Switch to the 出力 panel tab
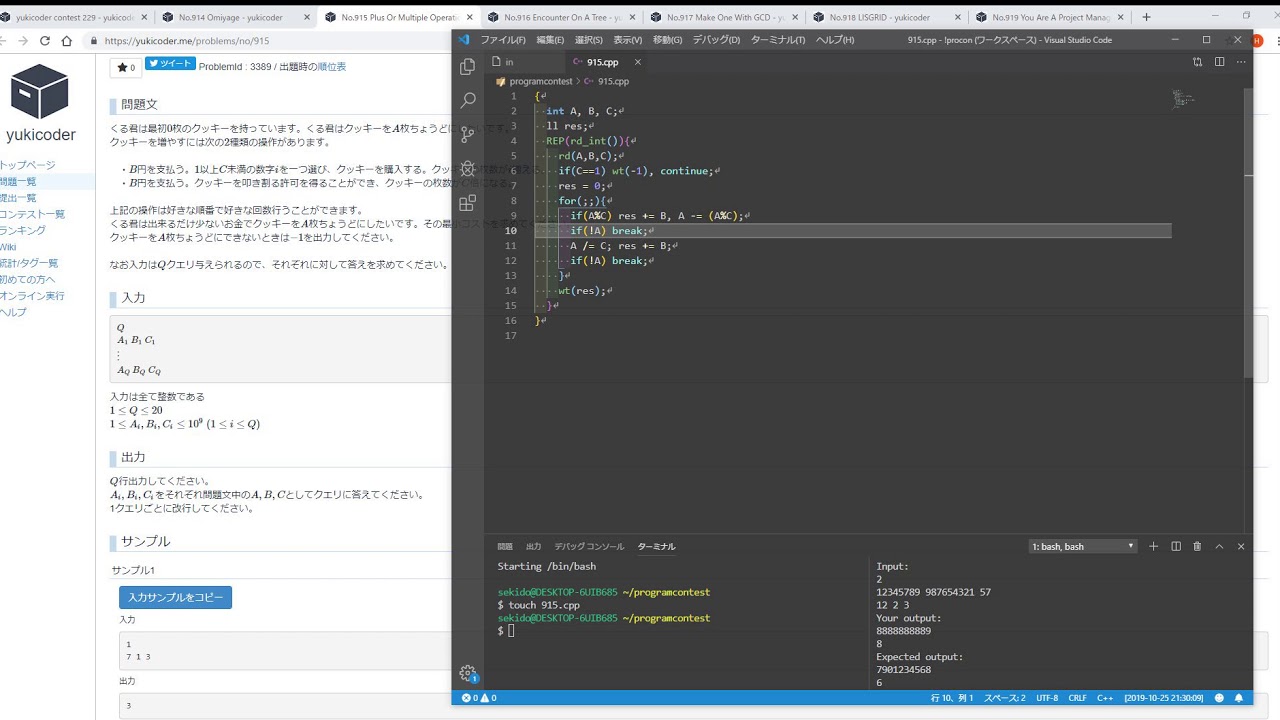The width and height of the screenshot is (1280, 720). click(533, 546)
